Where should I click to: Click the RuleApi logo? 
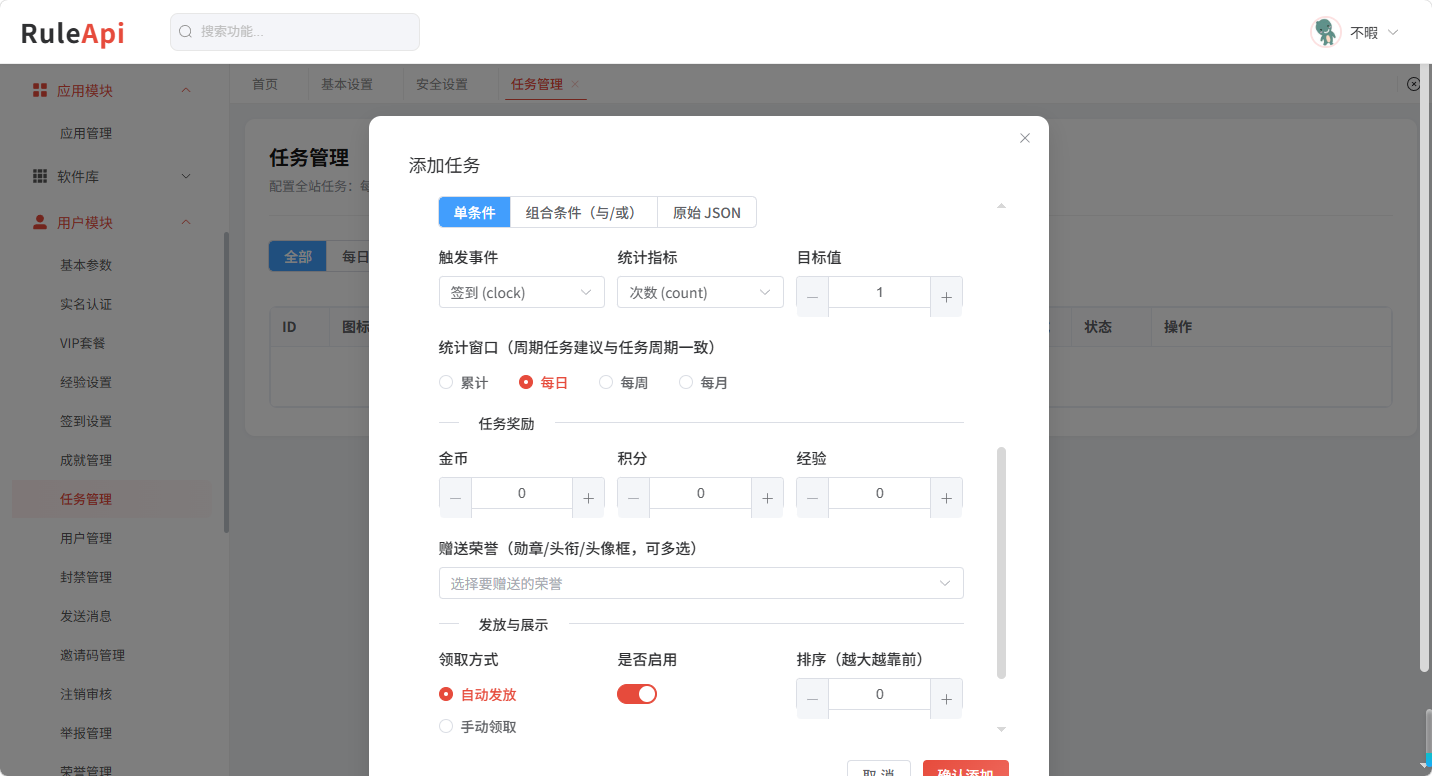click(x=73, y=33)
